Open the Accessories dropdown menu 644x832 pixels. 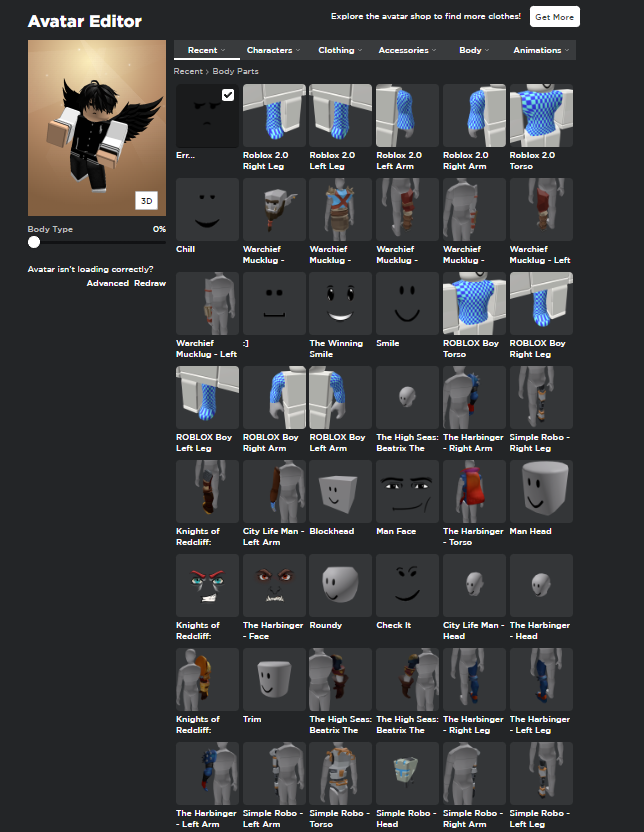click(x=407, y=50)
